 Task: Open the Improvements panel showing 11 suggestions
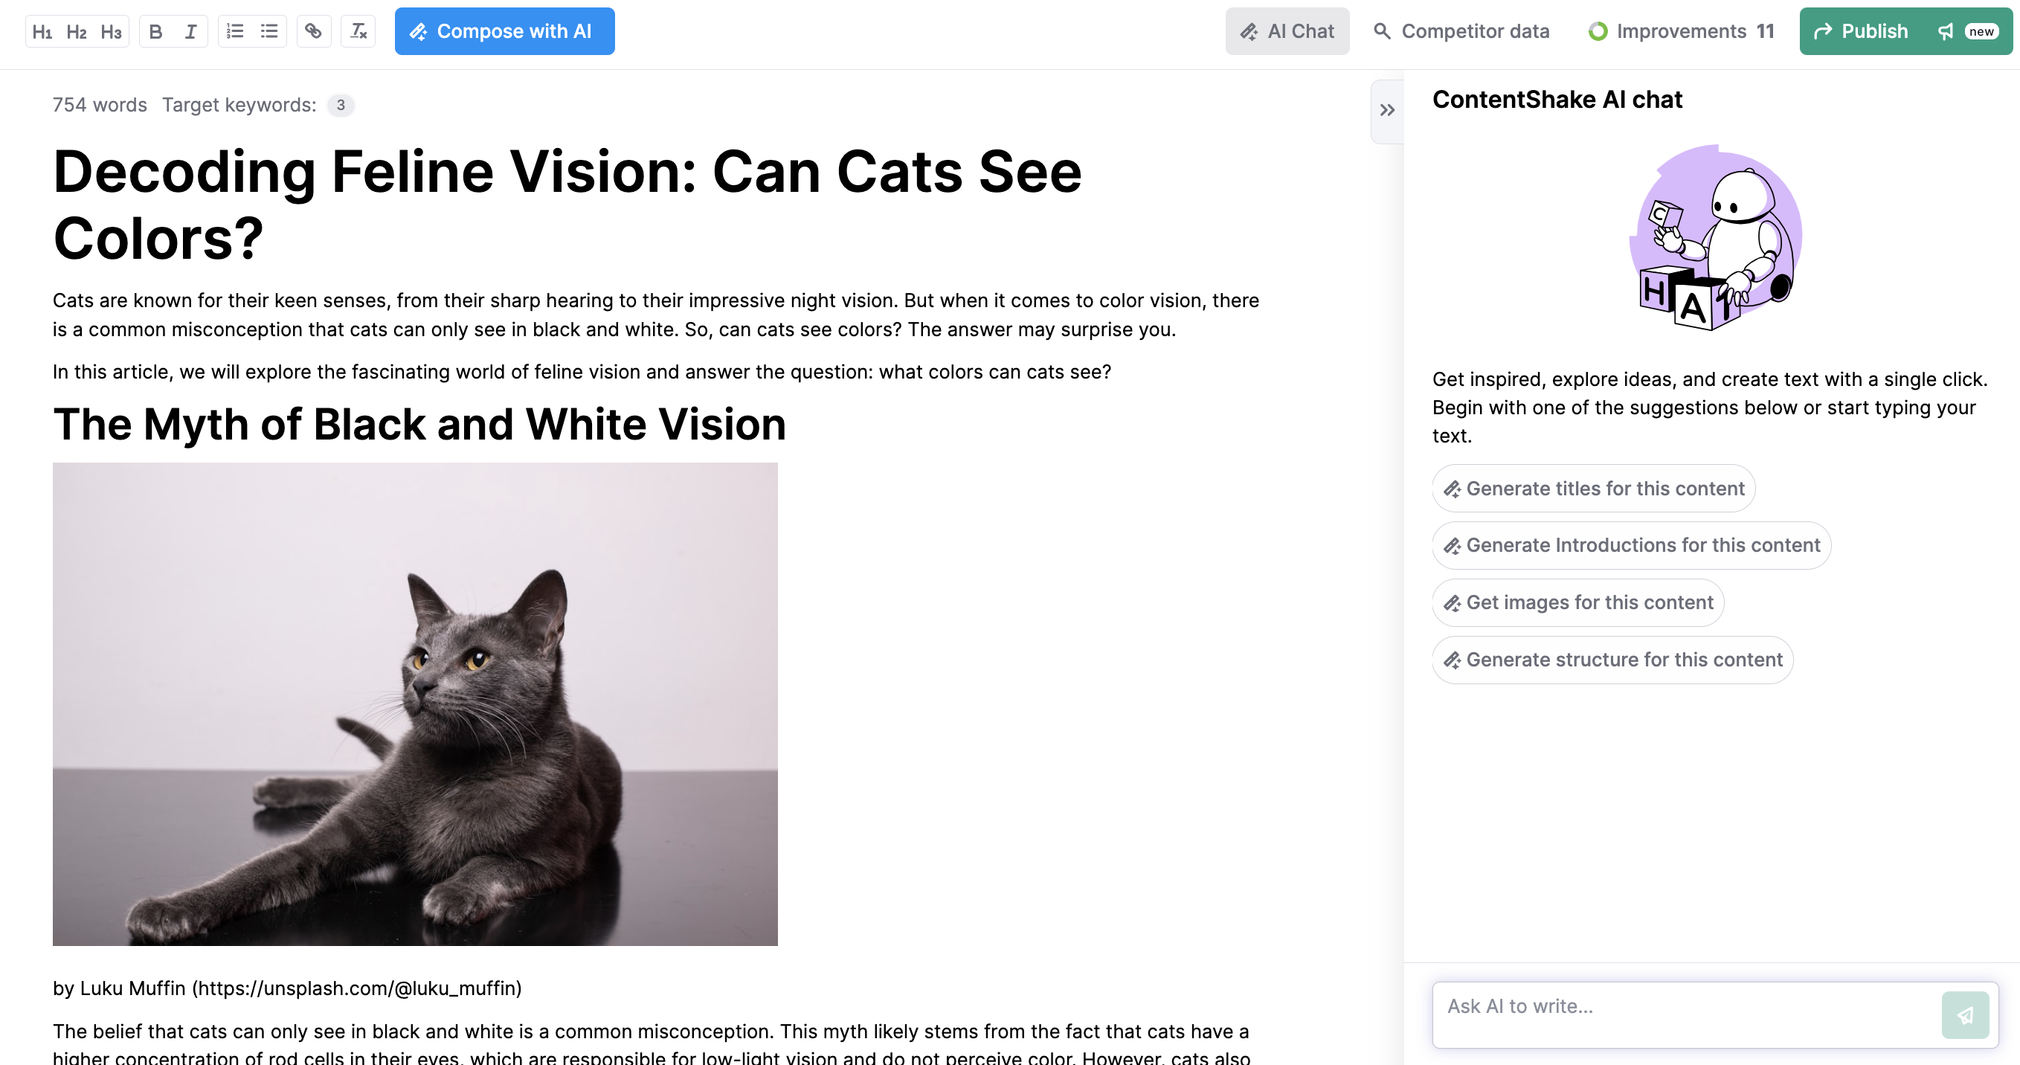[x=1680, y=31]
